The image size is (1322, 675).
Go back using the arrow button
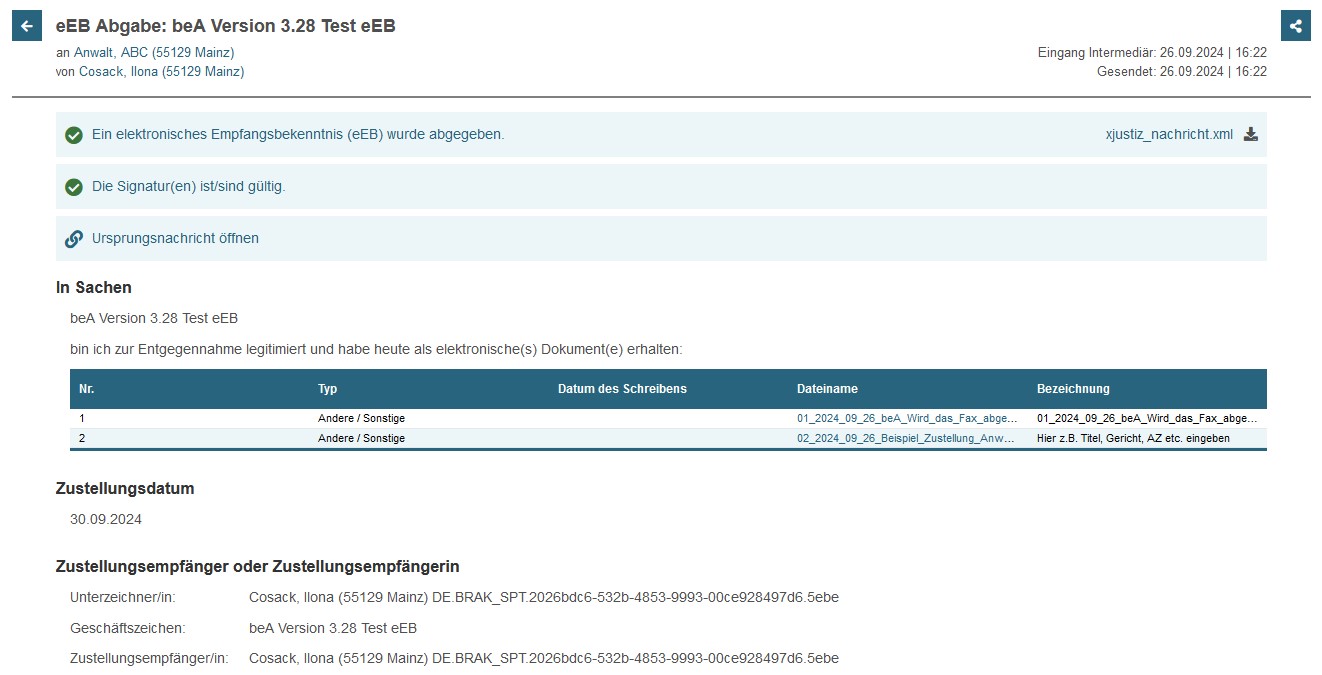pyautogui.click(x=27, y=26)
